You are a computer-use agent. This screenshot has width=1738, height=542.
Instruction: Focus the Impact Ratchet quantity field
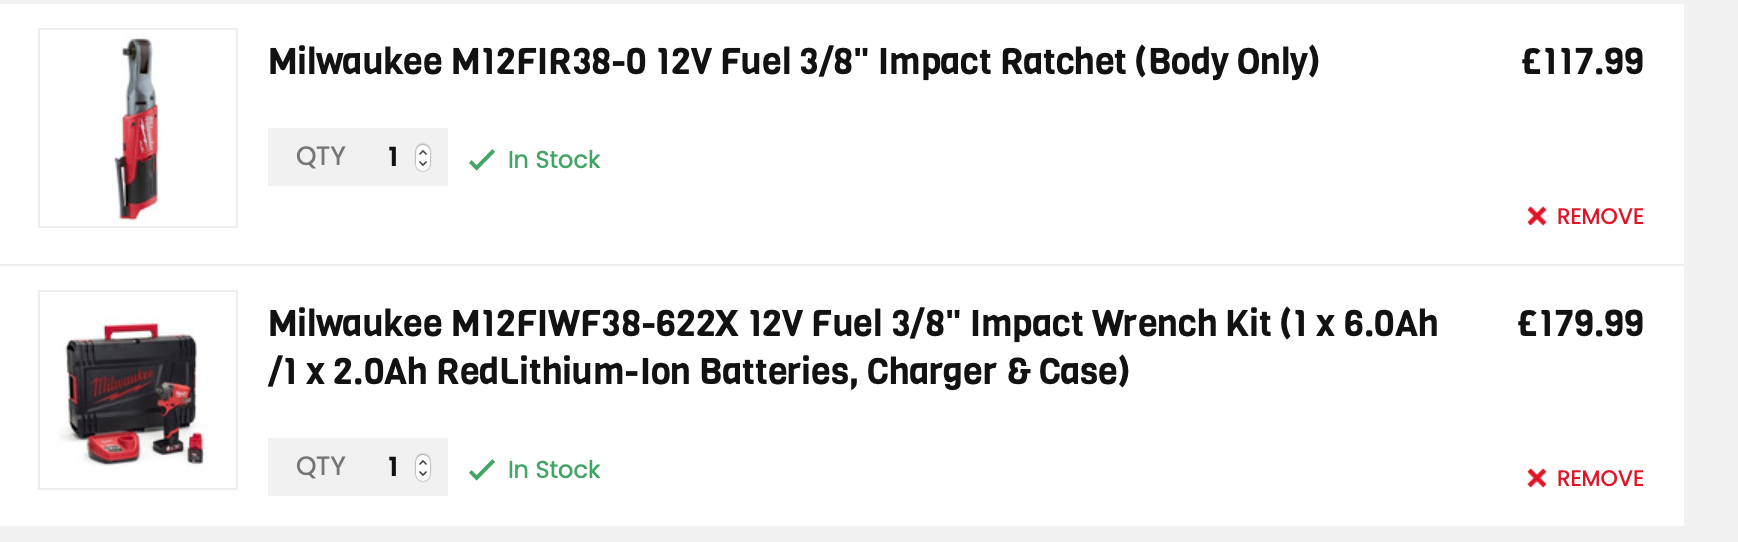pos(392,157)
